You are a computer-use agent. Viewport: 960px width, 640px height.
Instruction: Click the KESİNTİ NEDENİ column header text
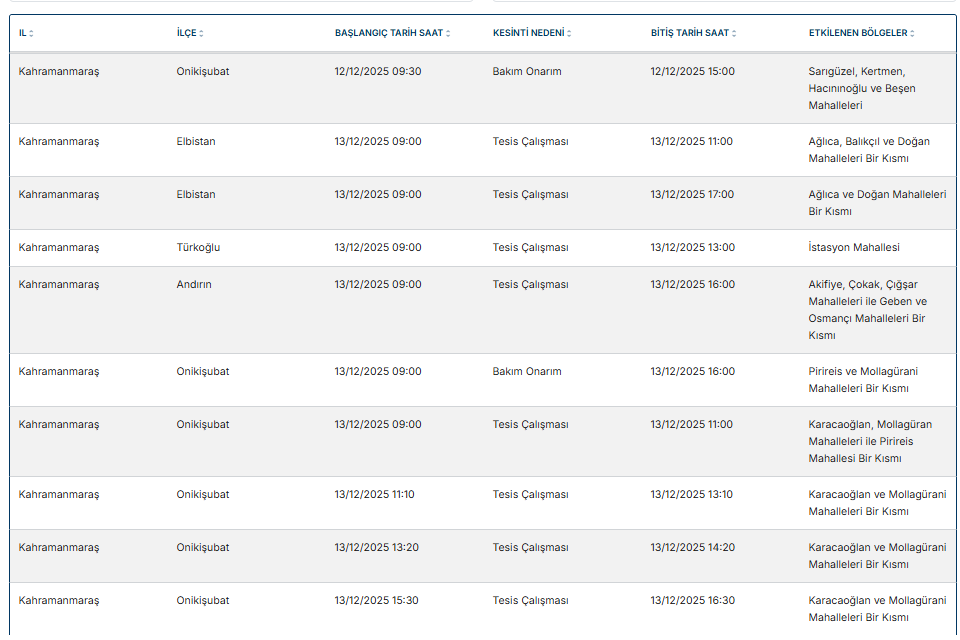528,33
